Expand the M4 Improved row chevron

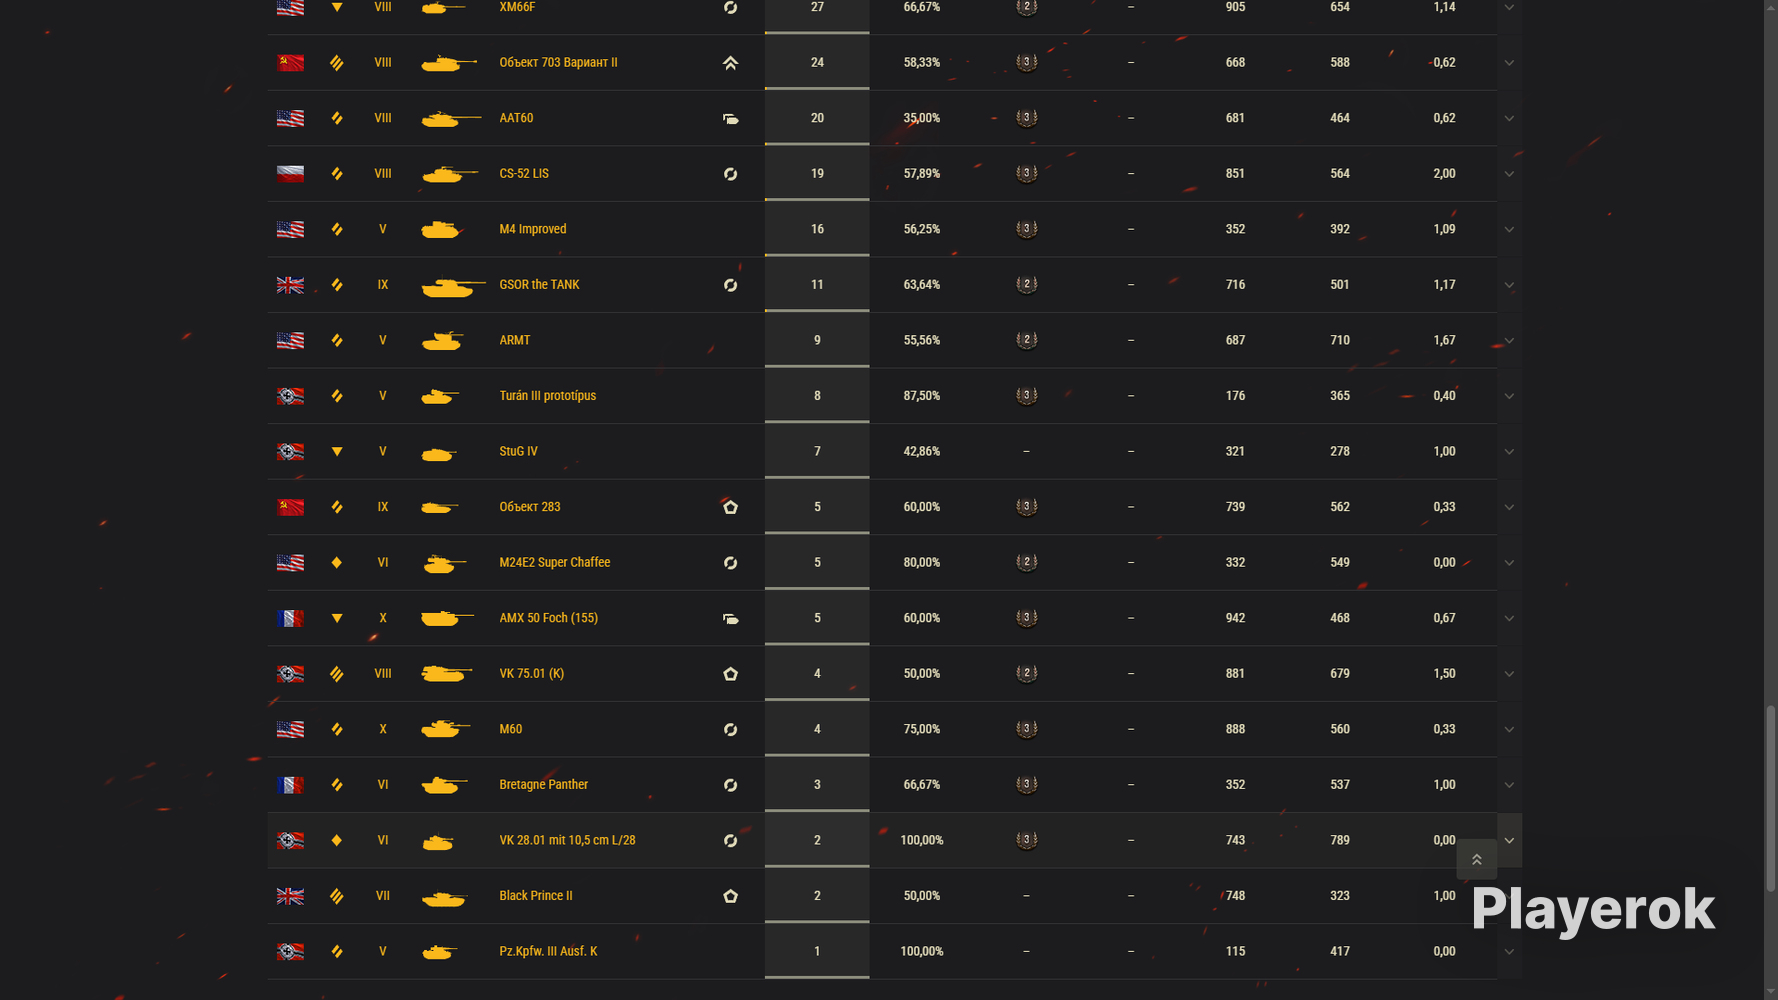click(x=1509, y=230)
